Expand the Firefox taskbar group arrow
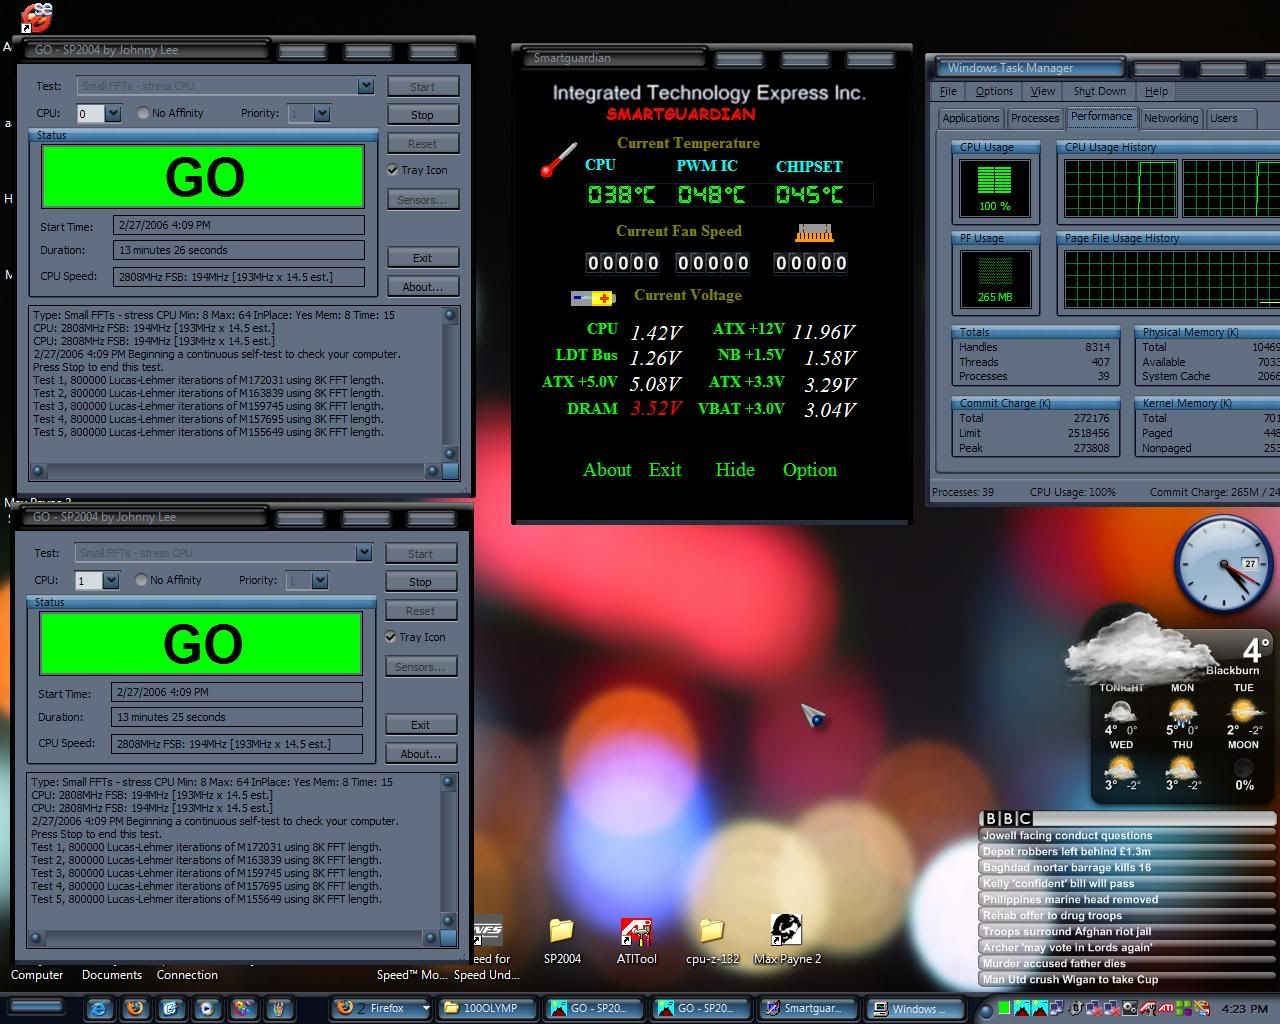 (426, 1008)
